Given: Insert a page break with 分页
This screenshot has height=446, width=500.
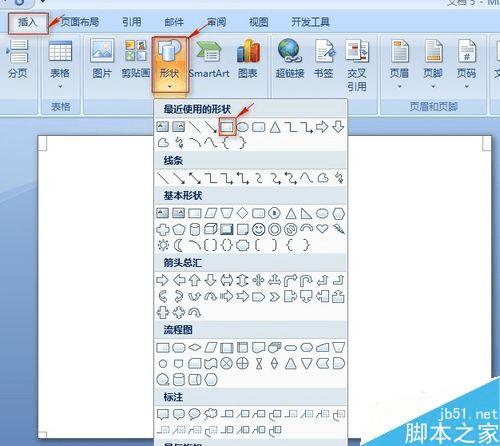Looking at the screenshot, I should (18, 59).
